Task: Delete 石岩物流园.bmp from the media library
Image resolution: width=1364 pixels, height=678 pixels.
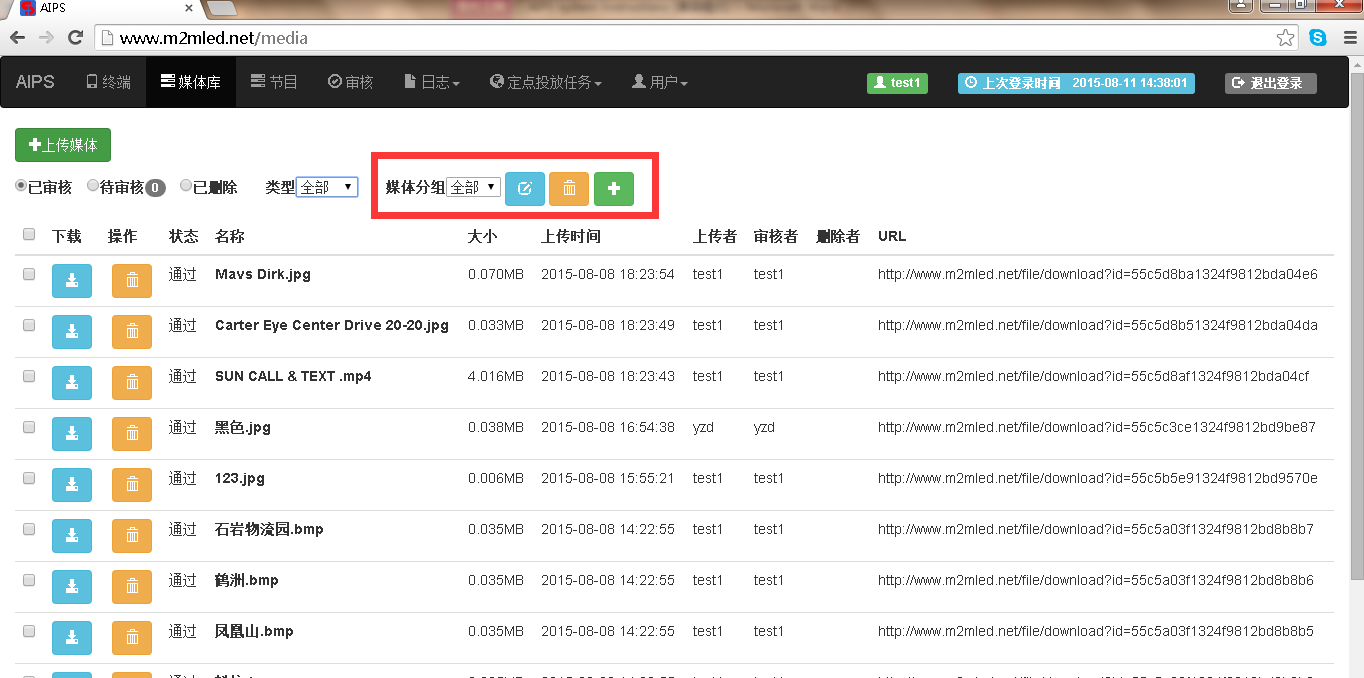Action: 132,536
